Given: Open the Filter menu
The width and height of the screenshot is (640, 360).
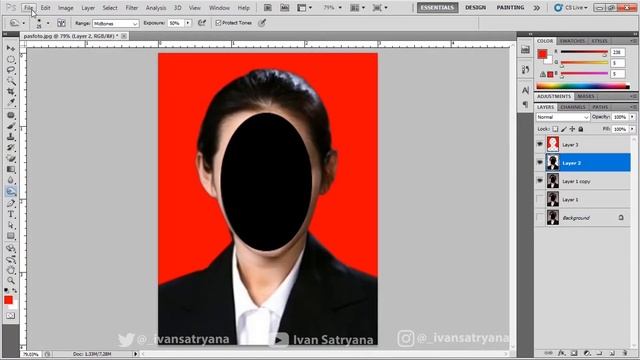Looking at the screenshot, I should (131, 8).
